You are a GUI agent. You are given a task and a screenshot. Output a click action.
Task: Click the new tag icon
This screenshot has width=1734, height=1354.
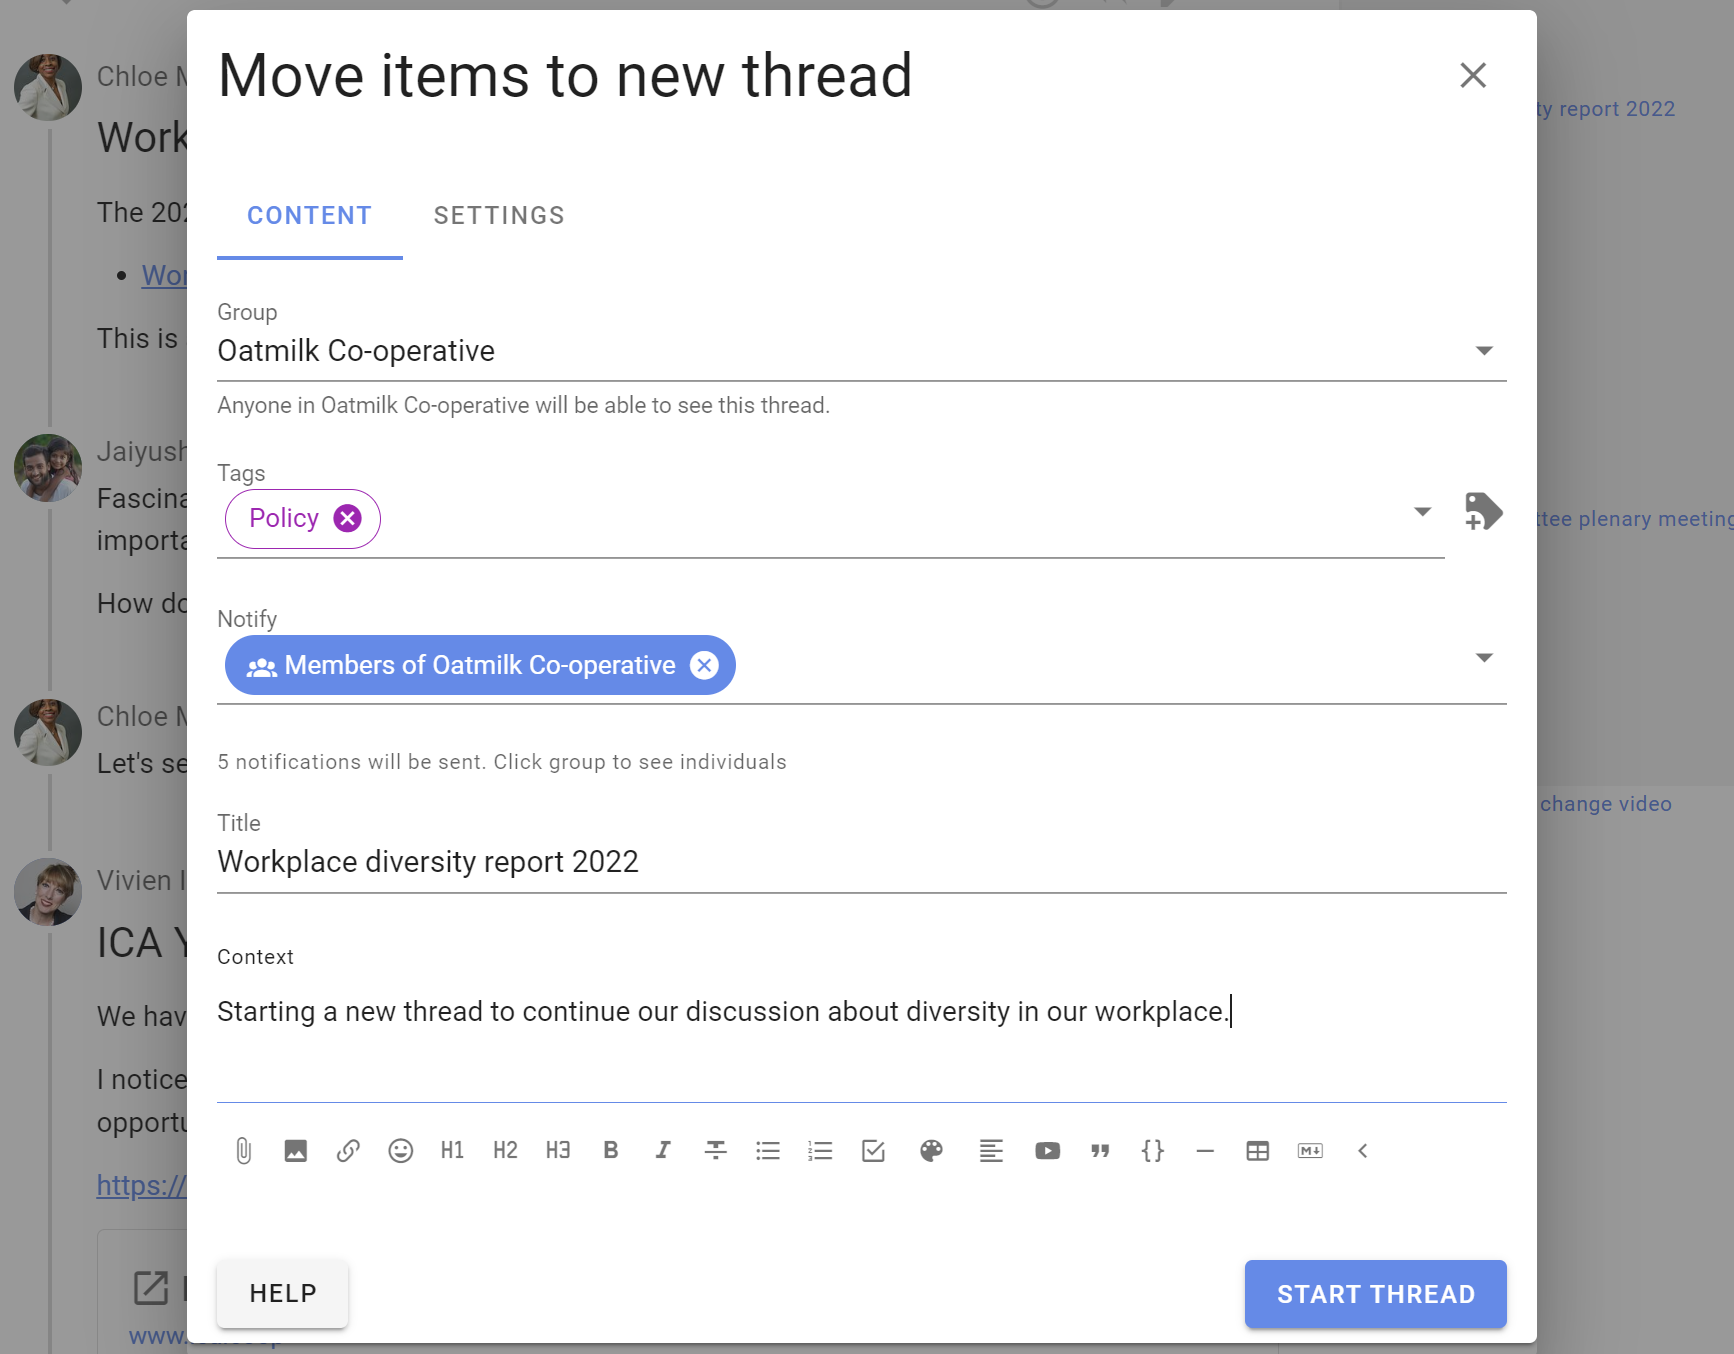(1484, 511)
